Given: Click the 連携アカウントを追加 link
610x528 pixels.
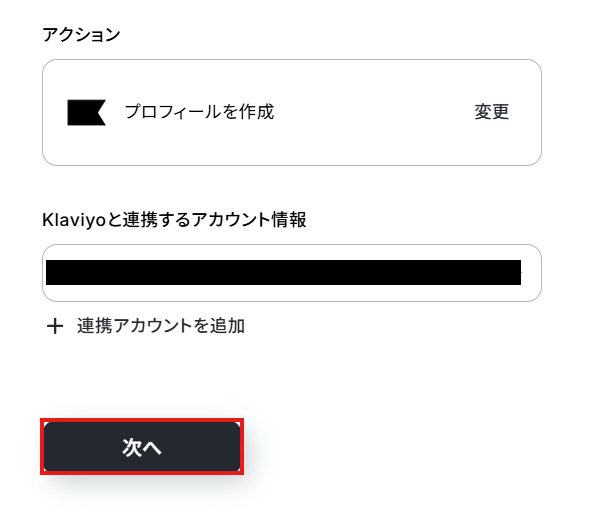Looking at the screenshot, I should [160, 326].
